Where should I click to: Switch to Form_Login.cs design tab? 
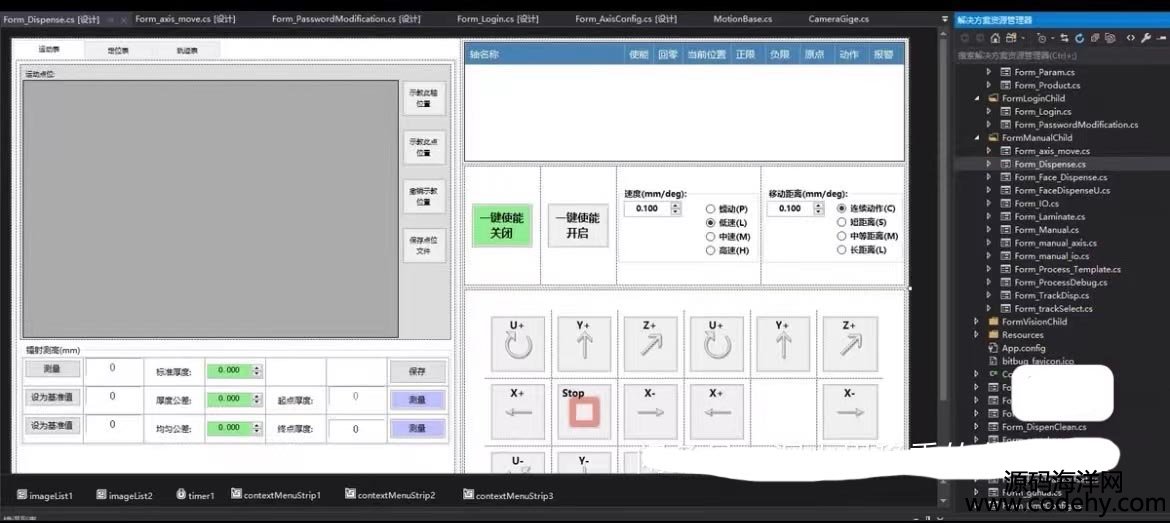[x=497, y=19]
